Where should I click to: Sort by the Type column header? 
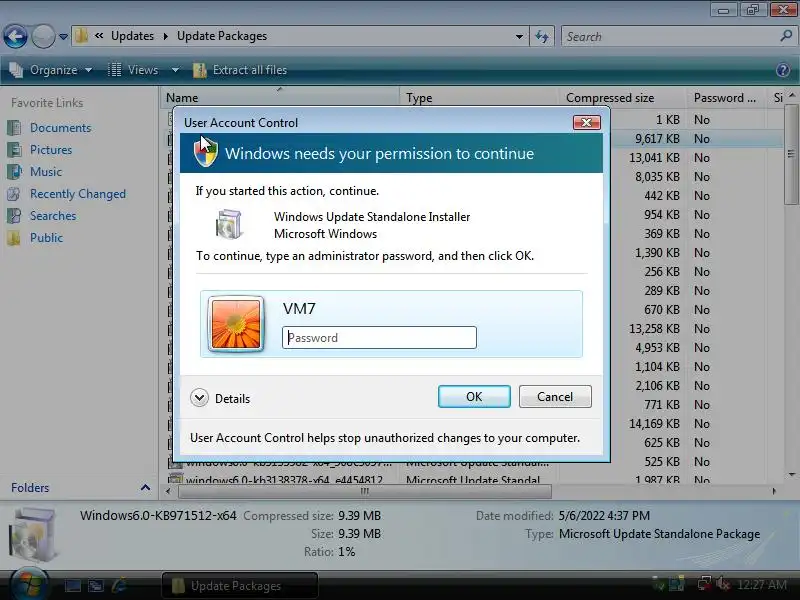[480, 97]
